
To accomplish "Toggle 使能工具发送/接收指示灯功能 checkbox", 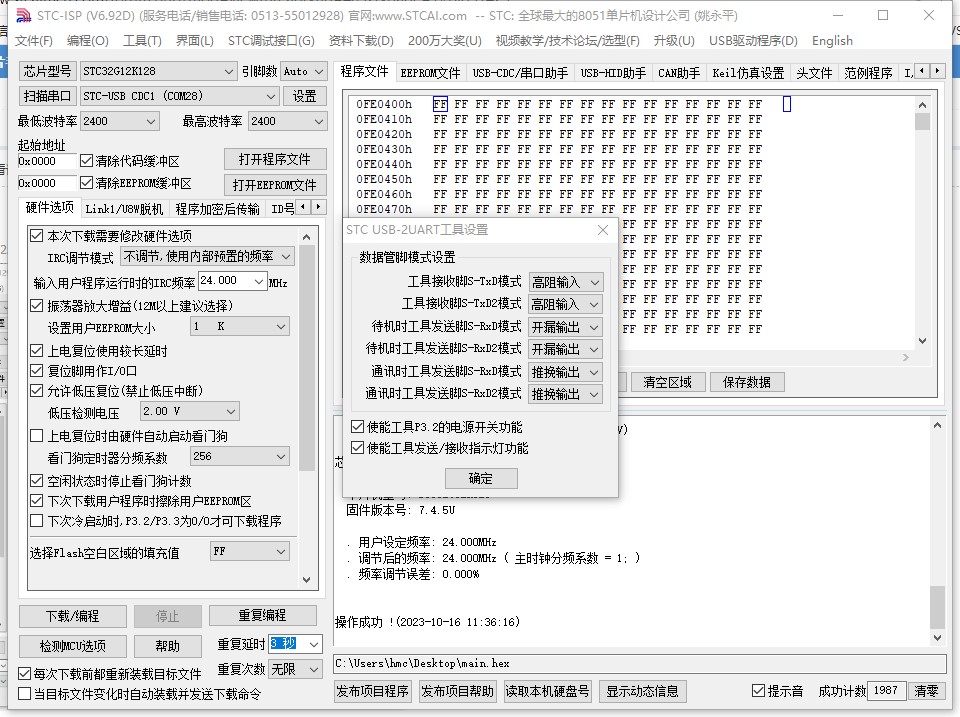I will click(358, 448).
